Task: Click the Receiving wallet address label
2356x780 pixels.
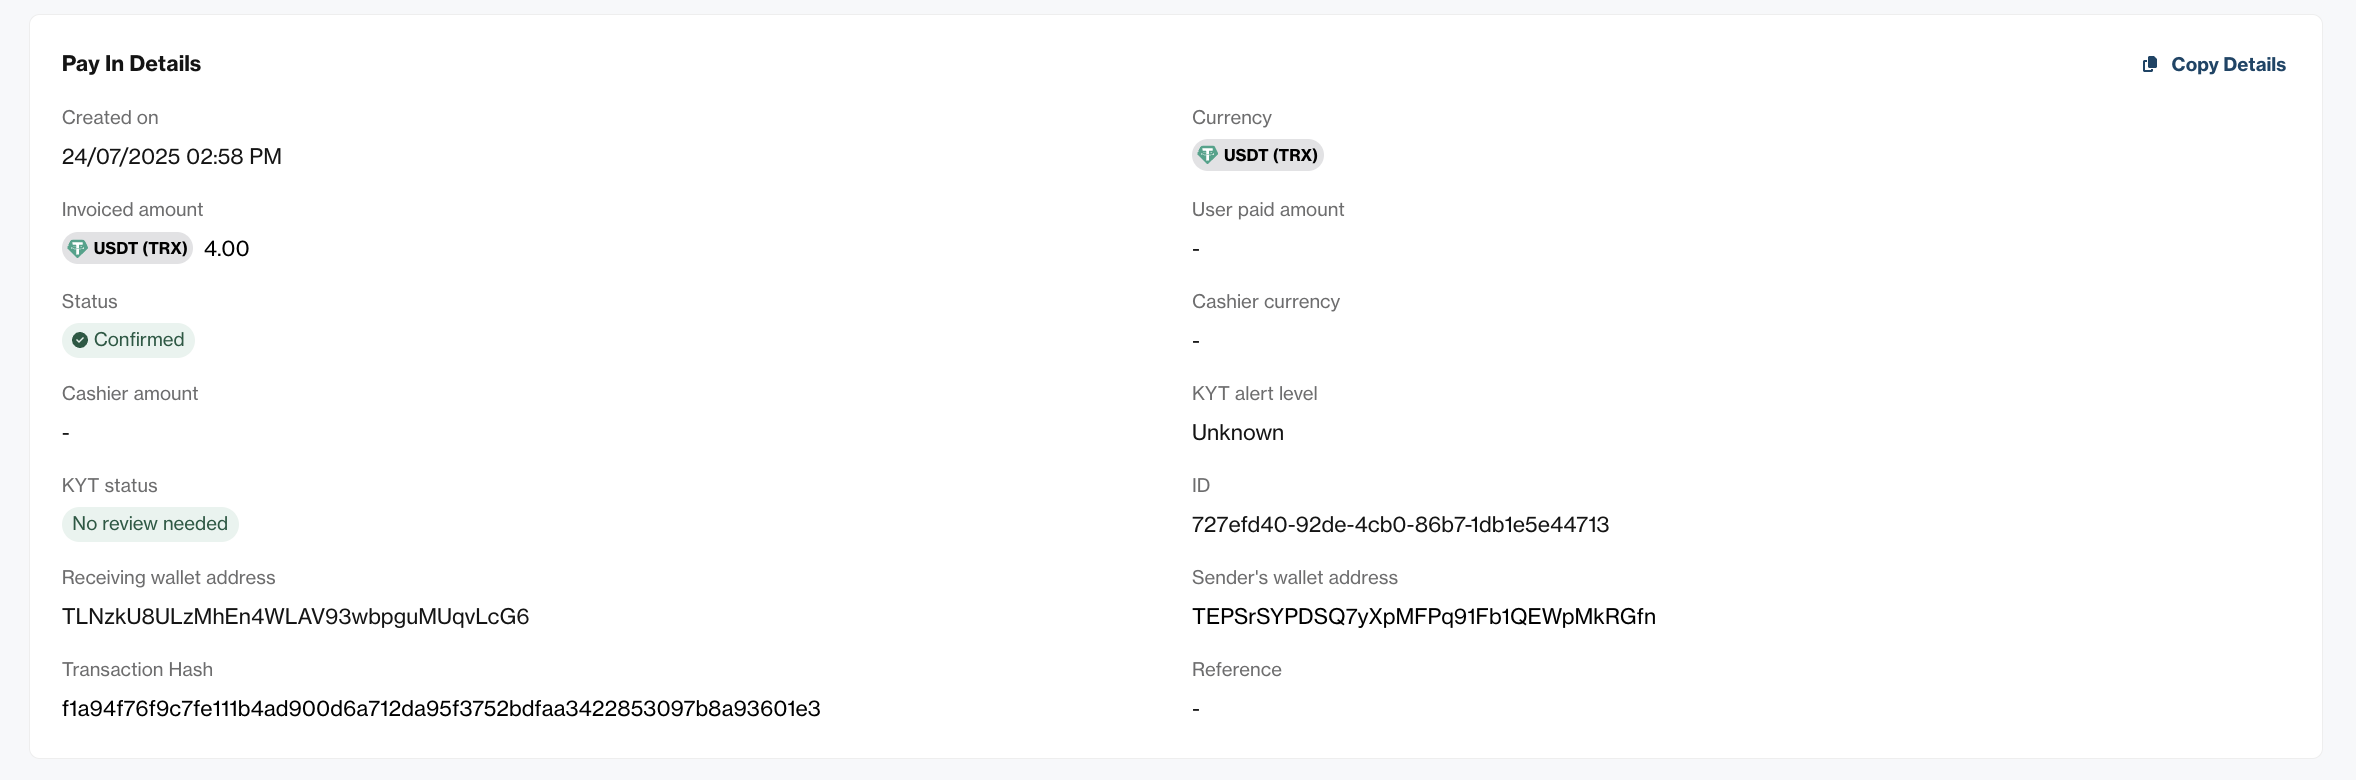Action: click(x=169, y=578)
